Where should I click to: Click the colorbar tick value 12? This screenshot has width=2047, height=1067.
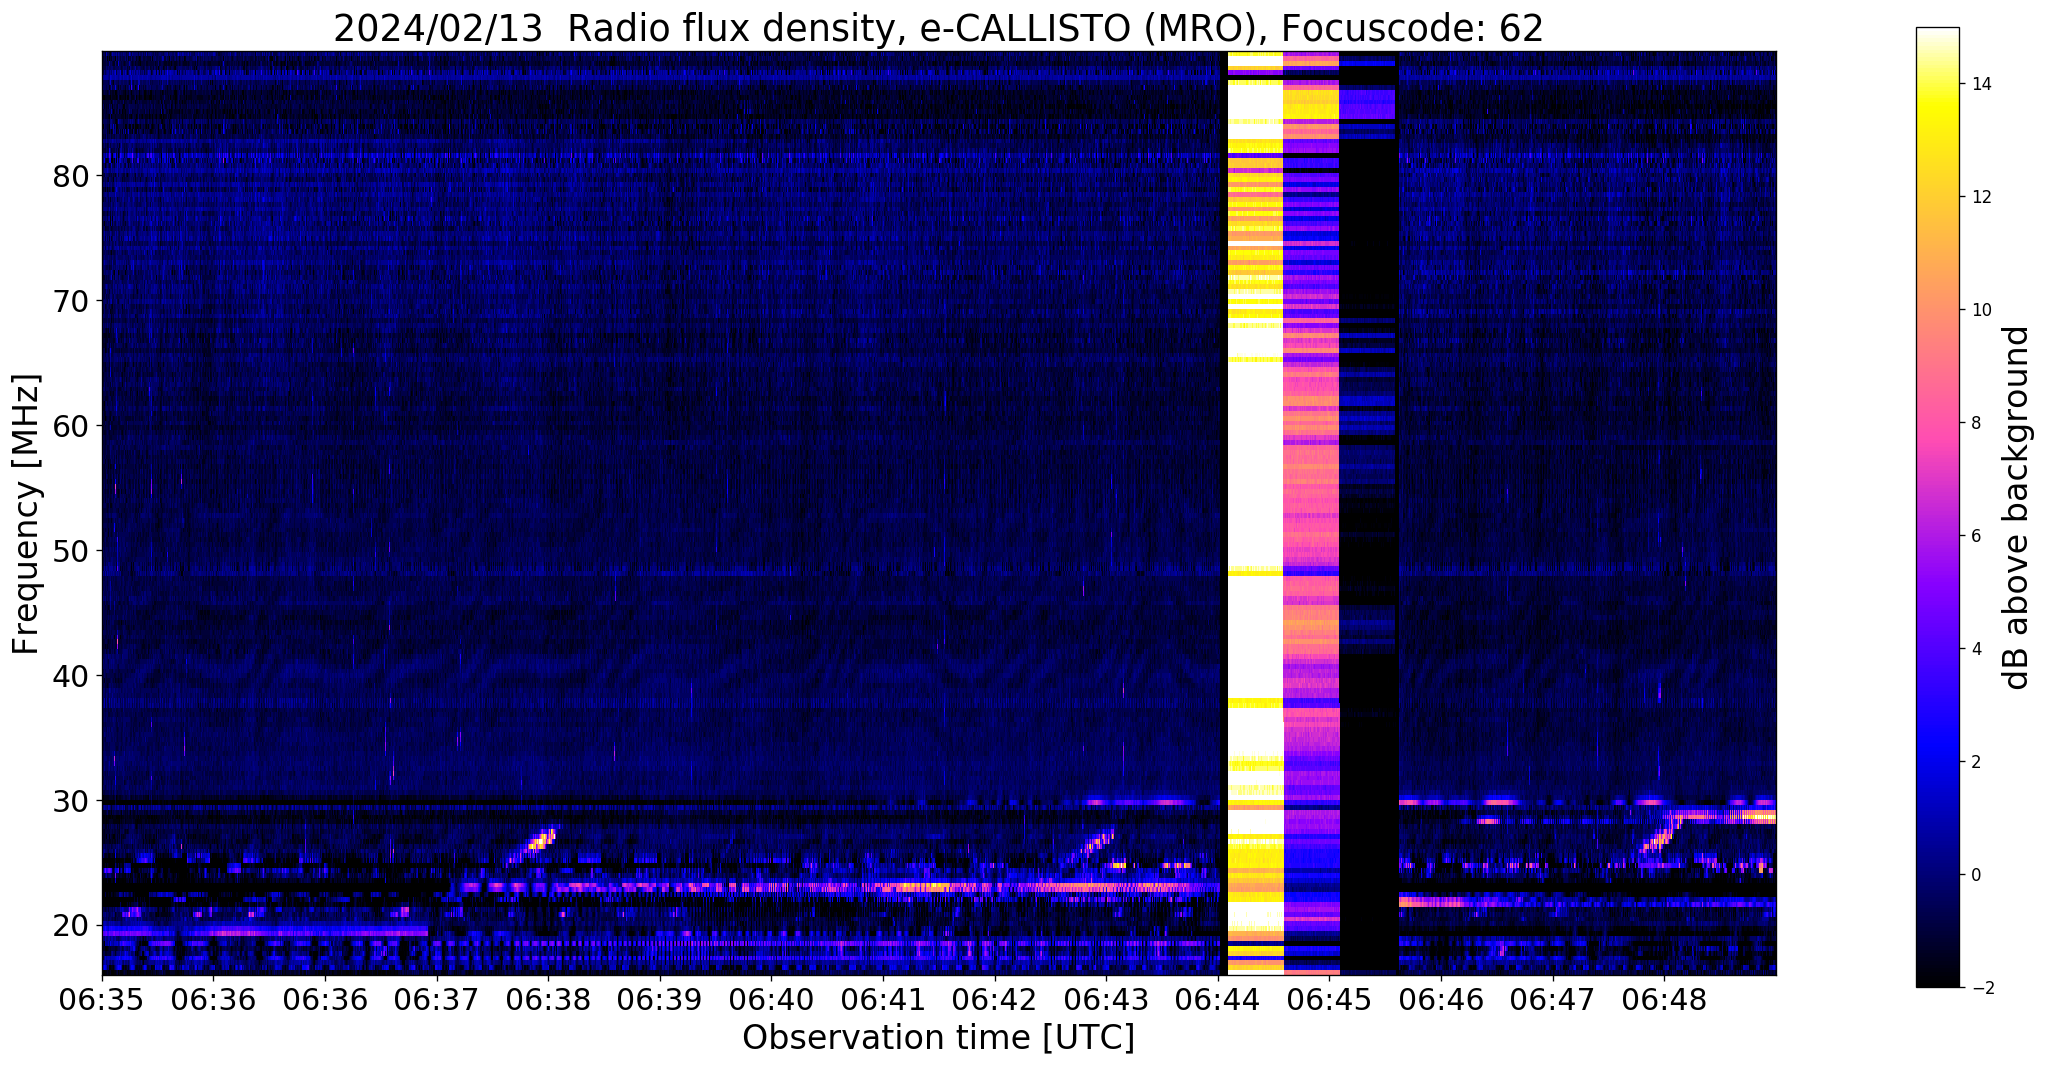click(x=1981, y=197)
